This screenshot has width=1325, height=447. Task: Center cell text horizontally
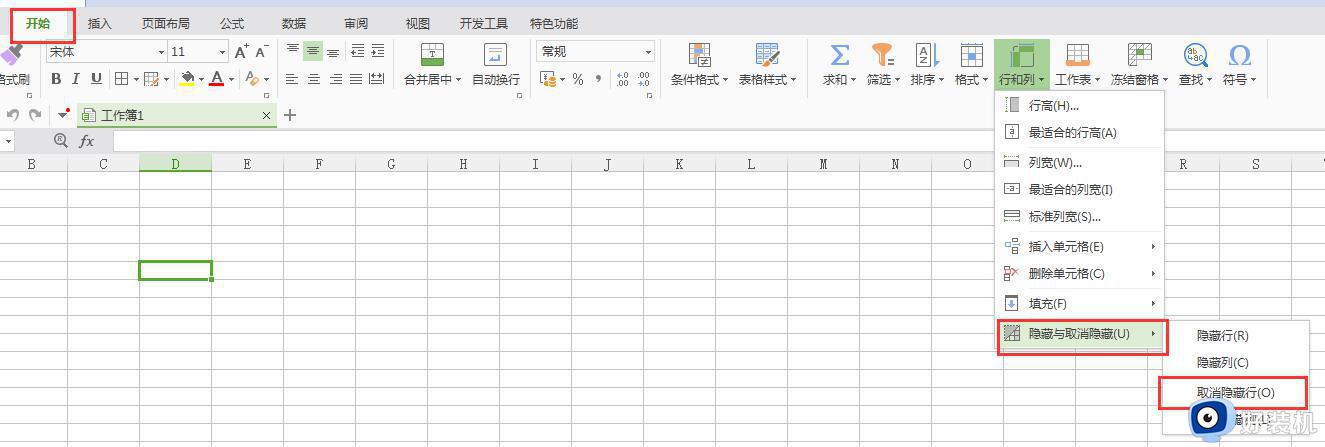[313, 79]
